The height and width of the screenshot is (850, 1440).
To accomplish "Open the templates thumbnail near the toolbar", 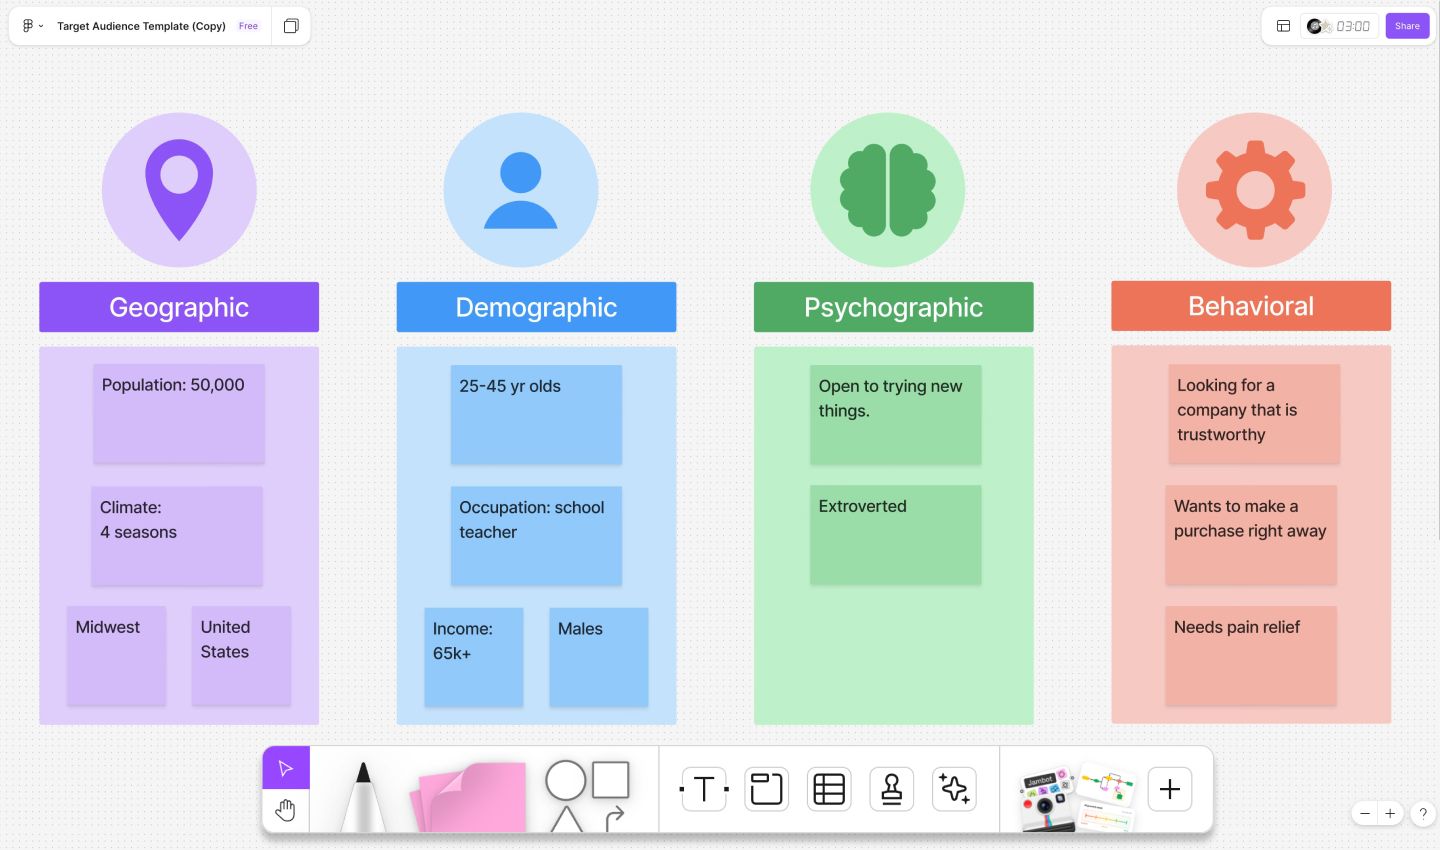I will click(1105, 789).
